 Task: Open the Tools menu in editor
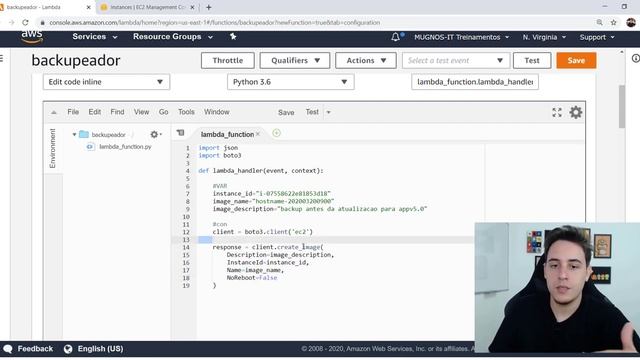click(x=186, y=112)
